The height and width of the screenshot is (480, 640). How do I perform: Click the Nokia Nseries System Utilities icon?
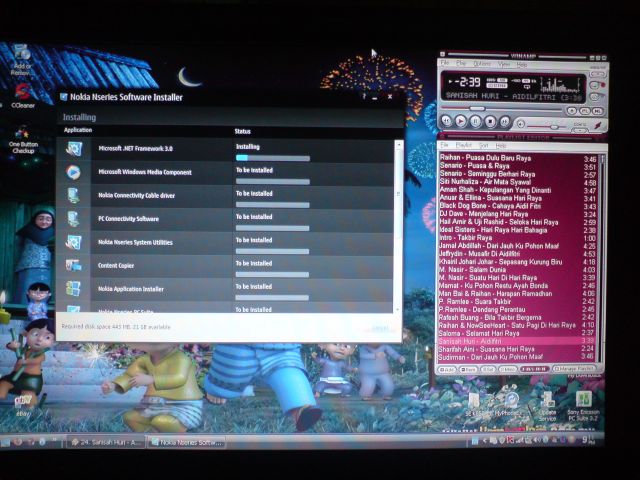(x=73, y=242)
